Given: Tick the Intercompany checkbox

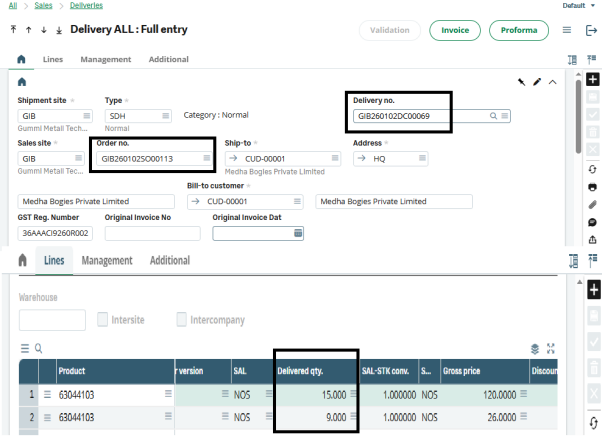Looking at the screenshot, I should click(182, 320).
